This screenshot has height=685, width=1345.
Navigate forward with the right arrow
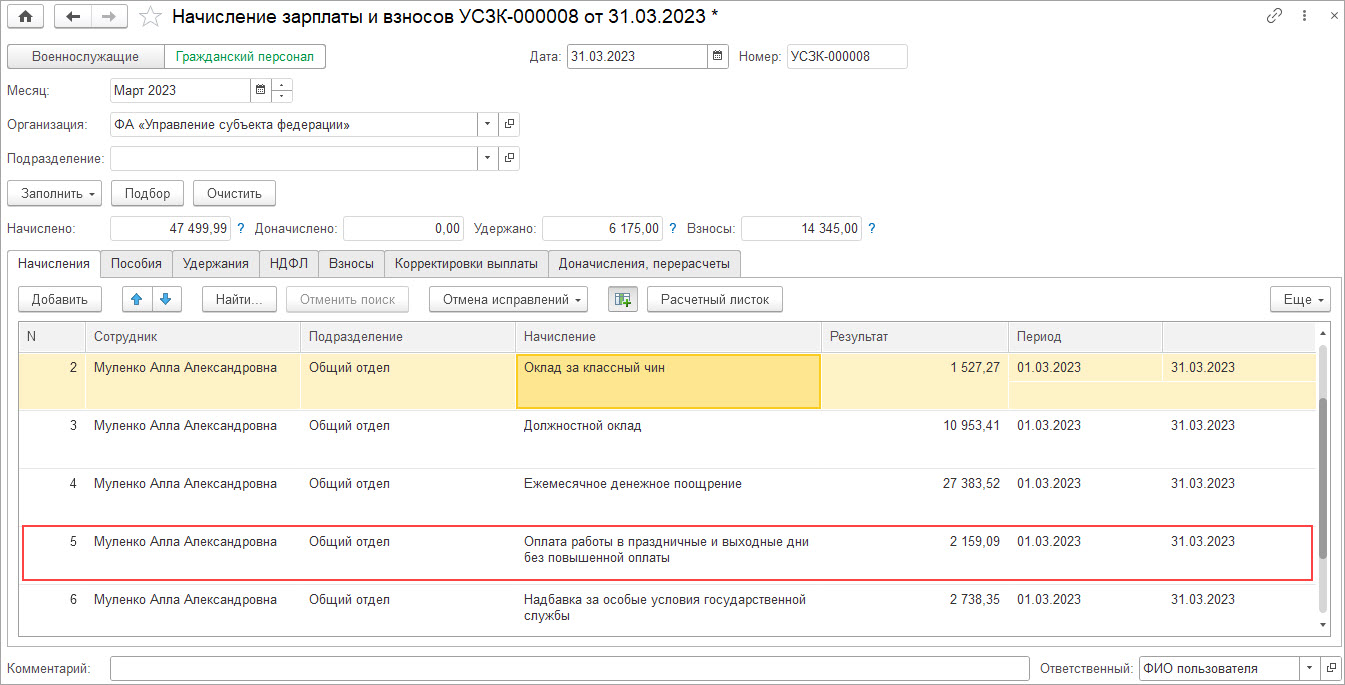point(109,16)
